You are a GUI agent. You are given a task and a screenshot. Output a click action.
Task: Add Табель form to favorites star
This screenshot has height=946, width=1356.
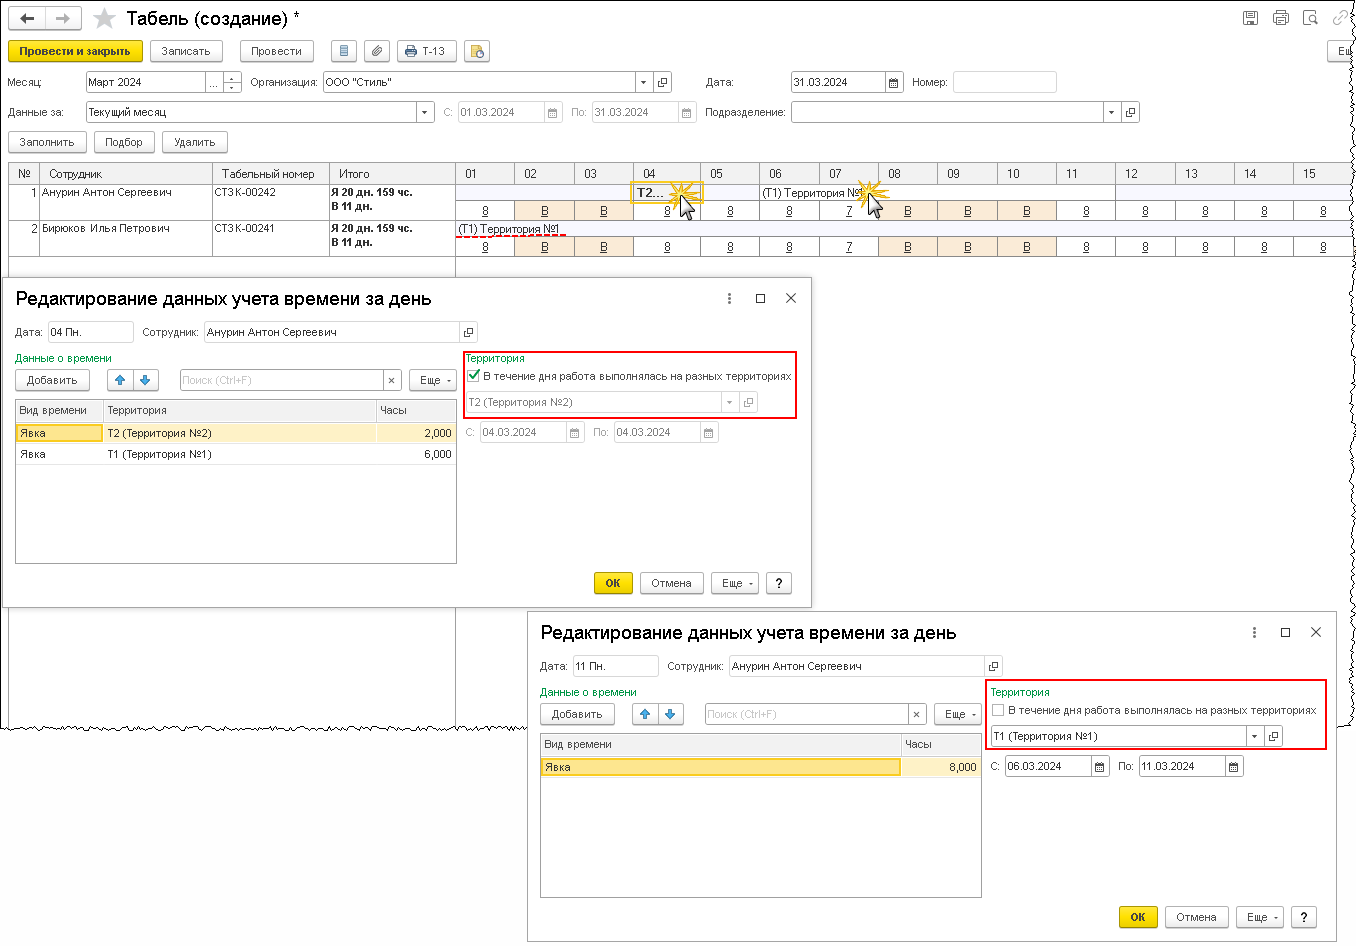tap(104, 19)
